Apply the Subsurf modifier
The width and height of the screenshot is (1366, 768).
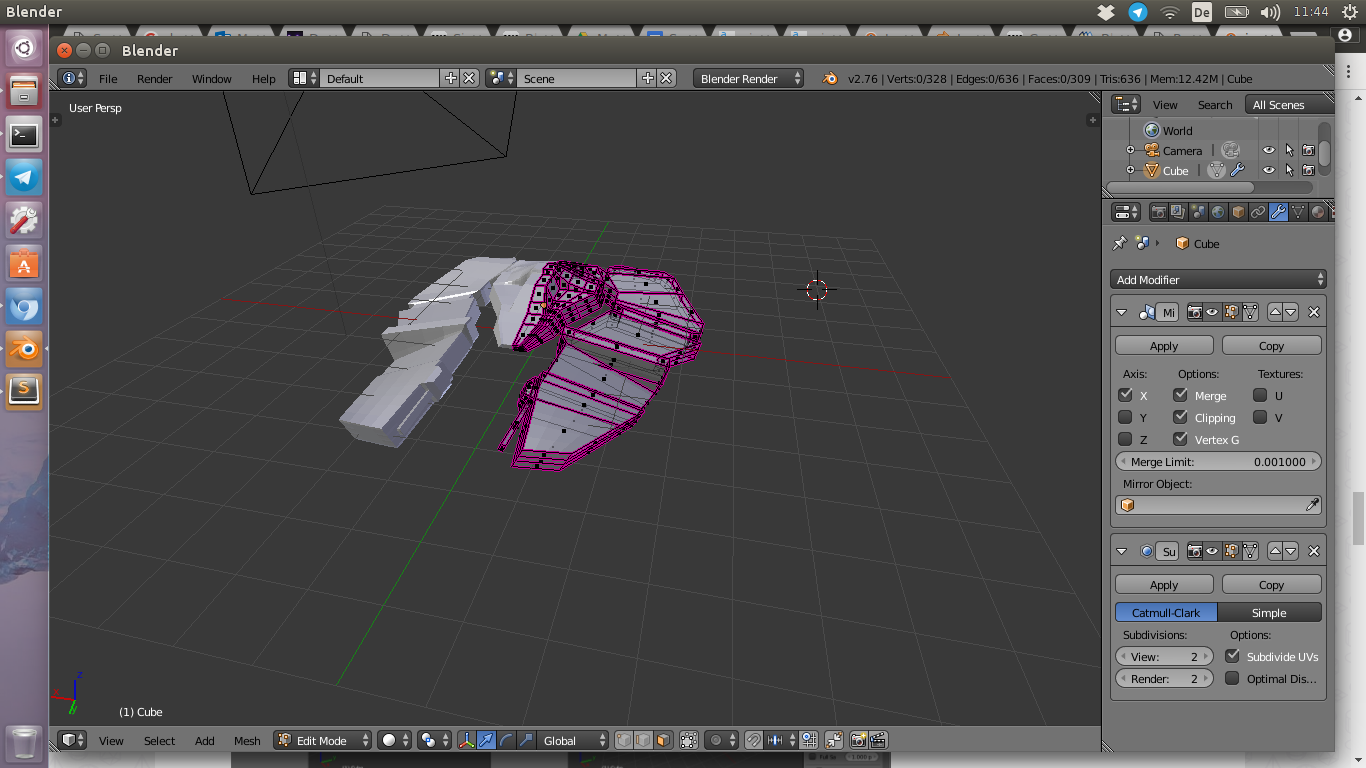point(1164,584)
